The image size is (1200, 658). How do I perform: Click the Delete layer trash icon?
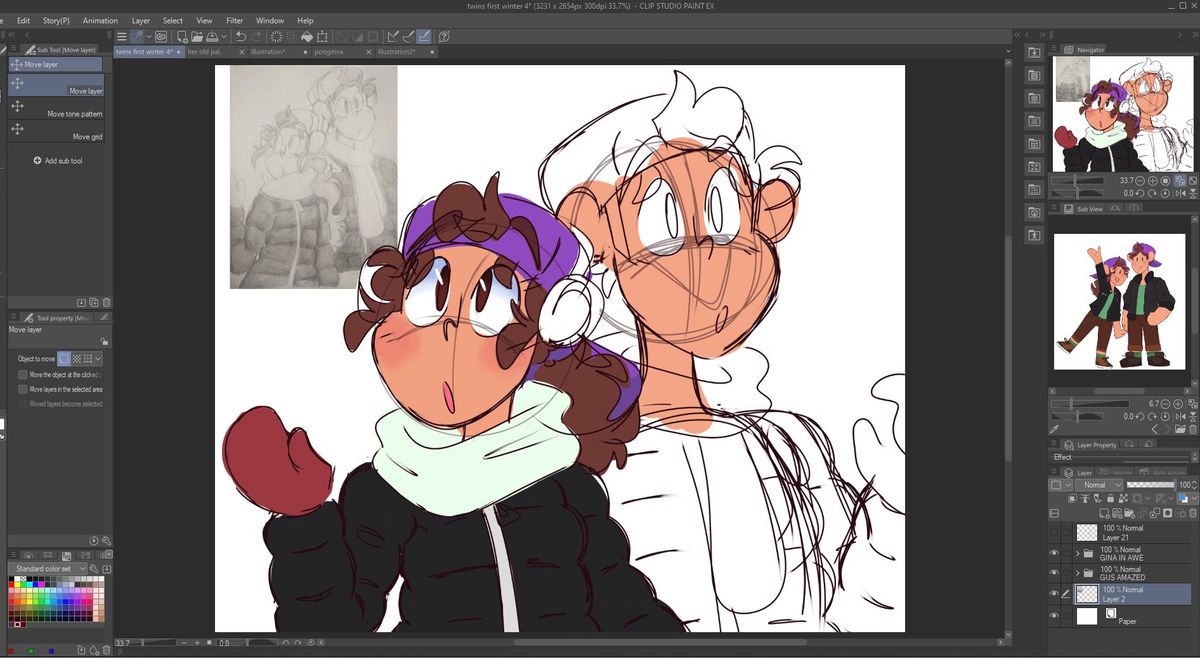(x=1193, y=513)
